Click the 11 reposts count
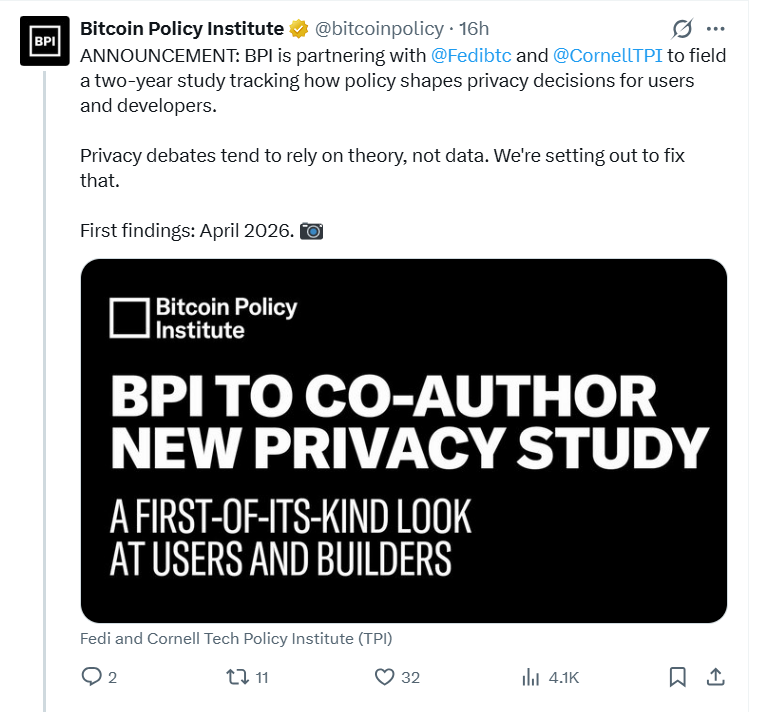 (x=262, y=677)
